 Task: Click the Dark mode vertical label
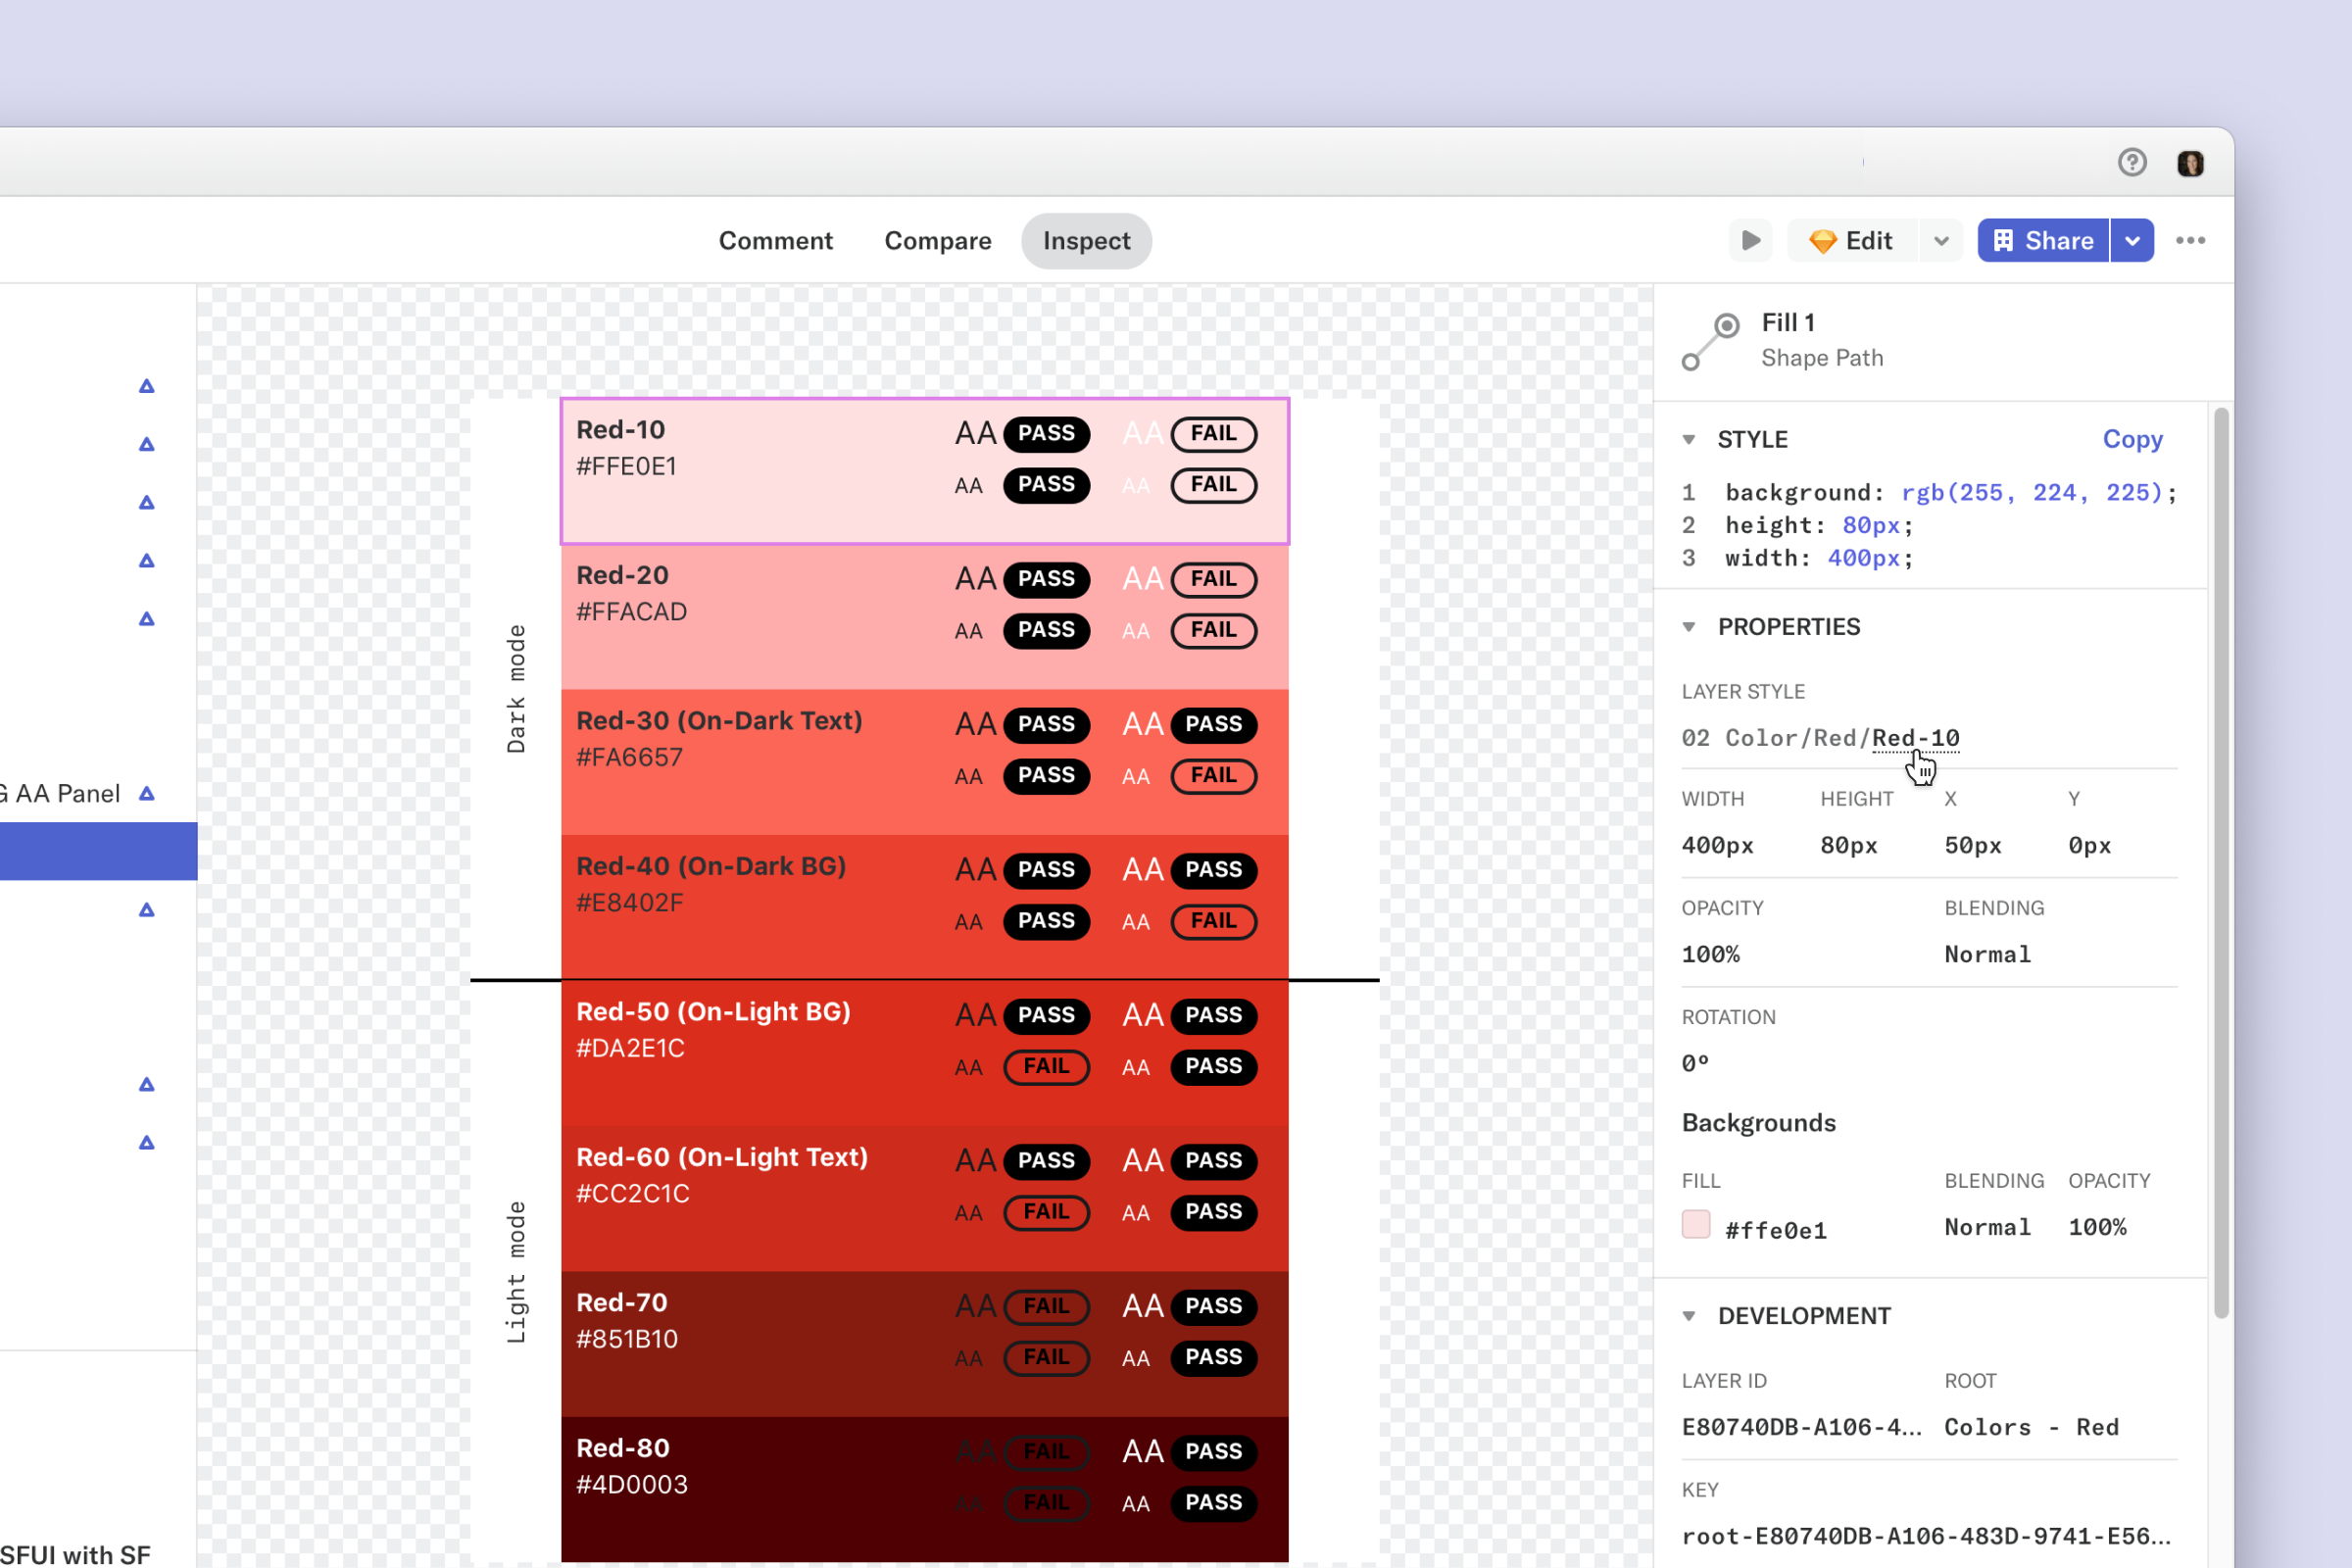pyautogui.click(x=516, y=689)
